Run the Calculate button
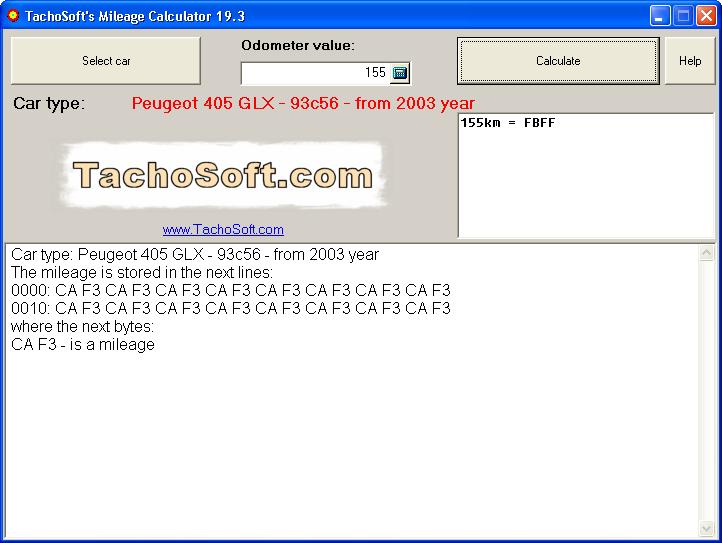 [558, 61]
